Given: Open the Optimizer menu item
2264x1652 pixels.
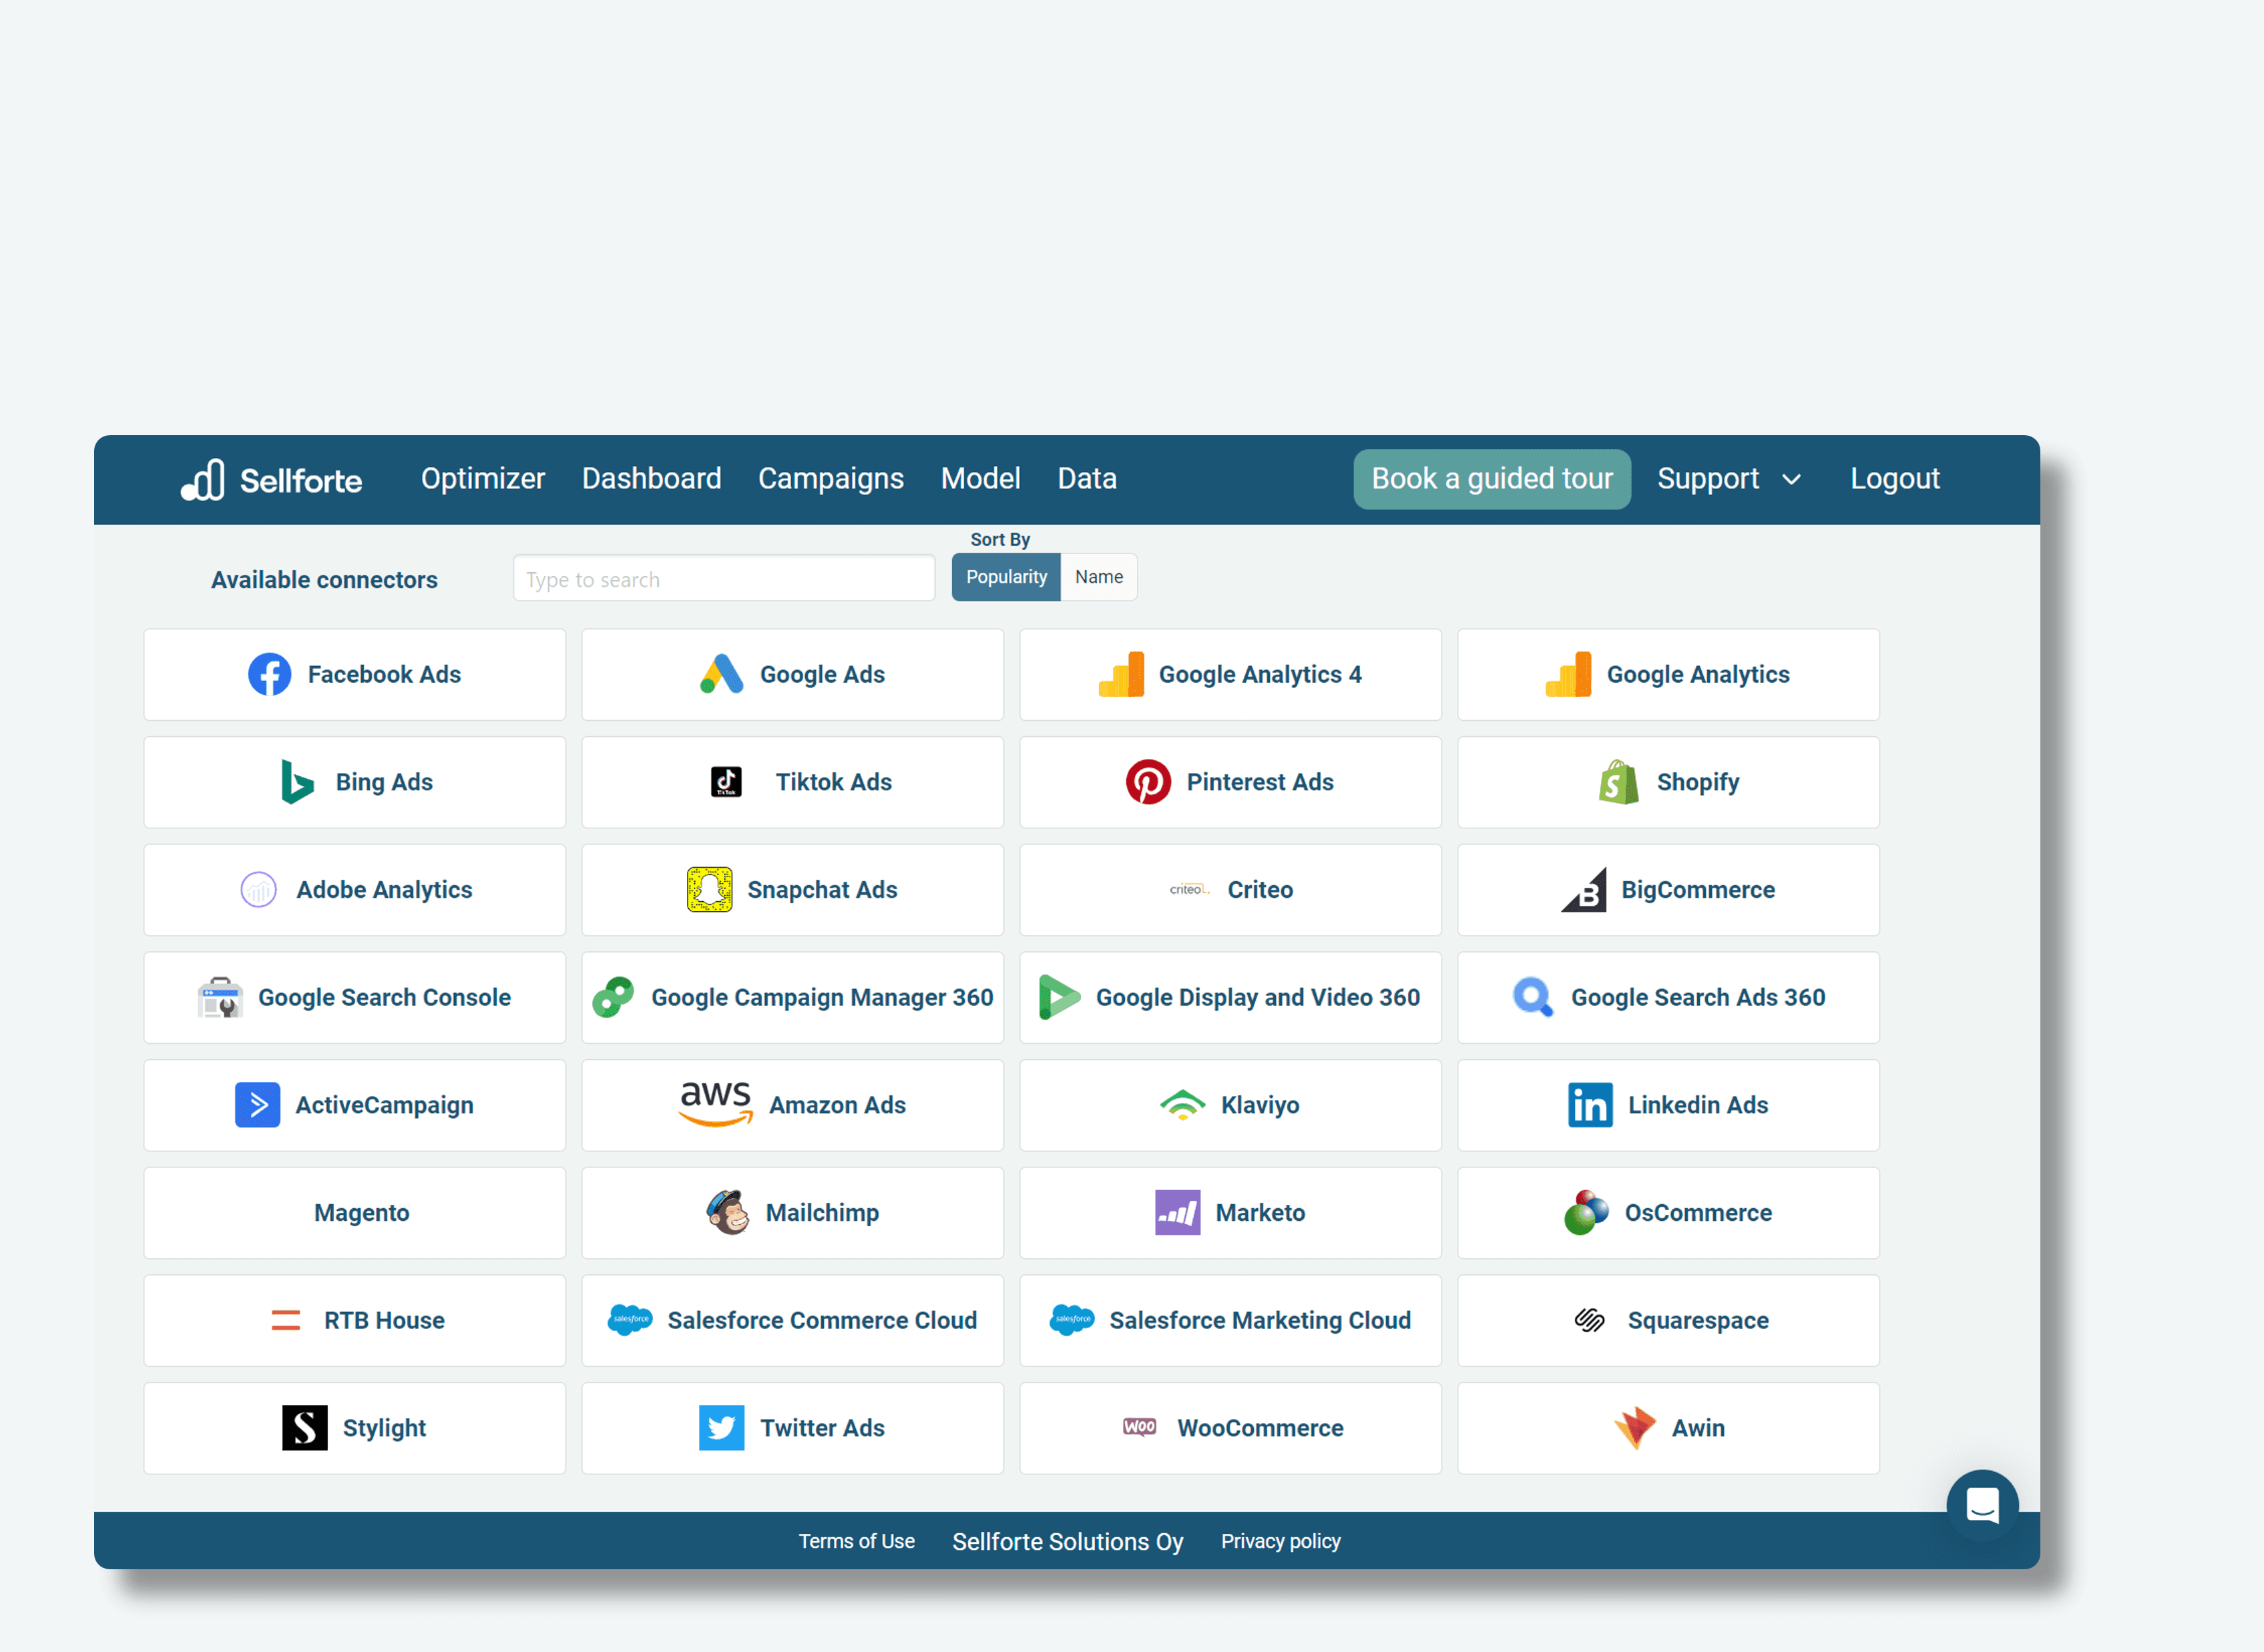Looking at the screenshot, I should [482, 479].
